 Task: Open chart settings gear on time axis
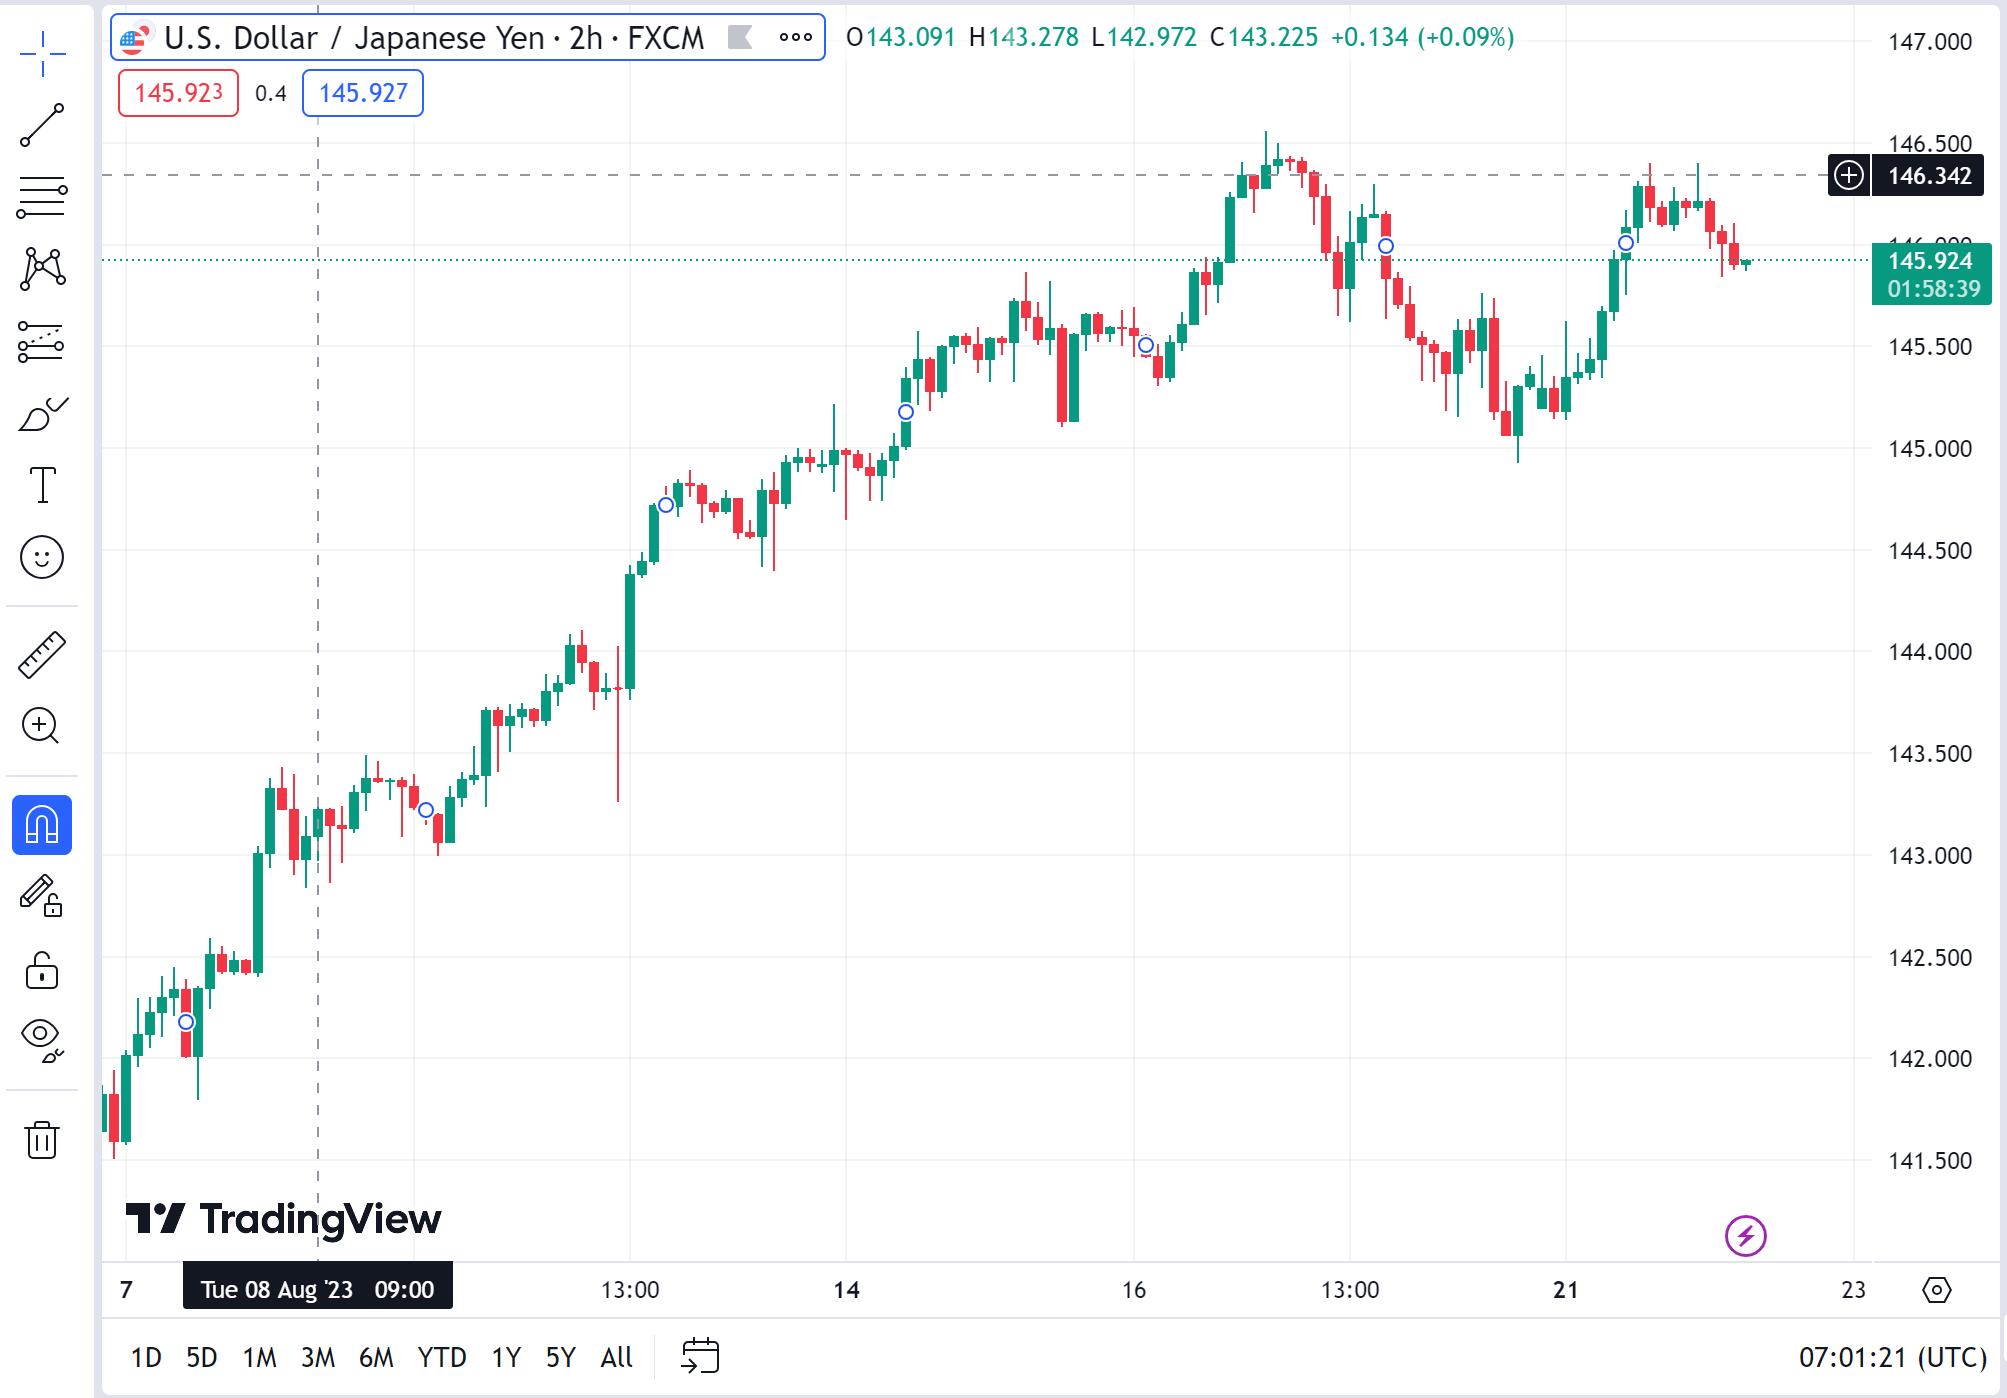1937,1289
